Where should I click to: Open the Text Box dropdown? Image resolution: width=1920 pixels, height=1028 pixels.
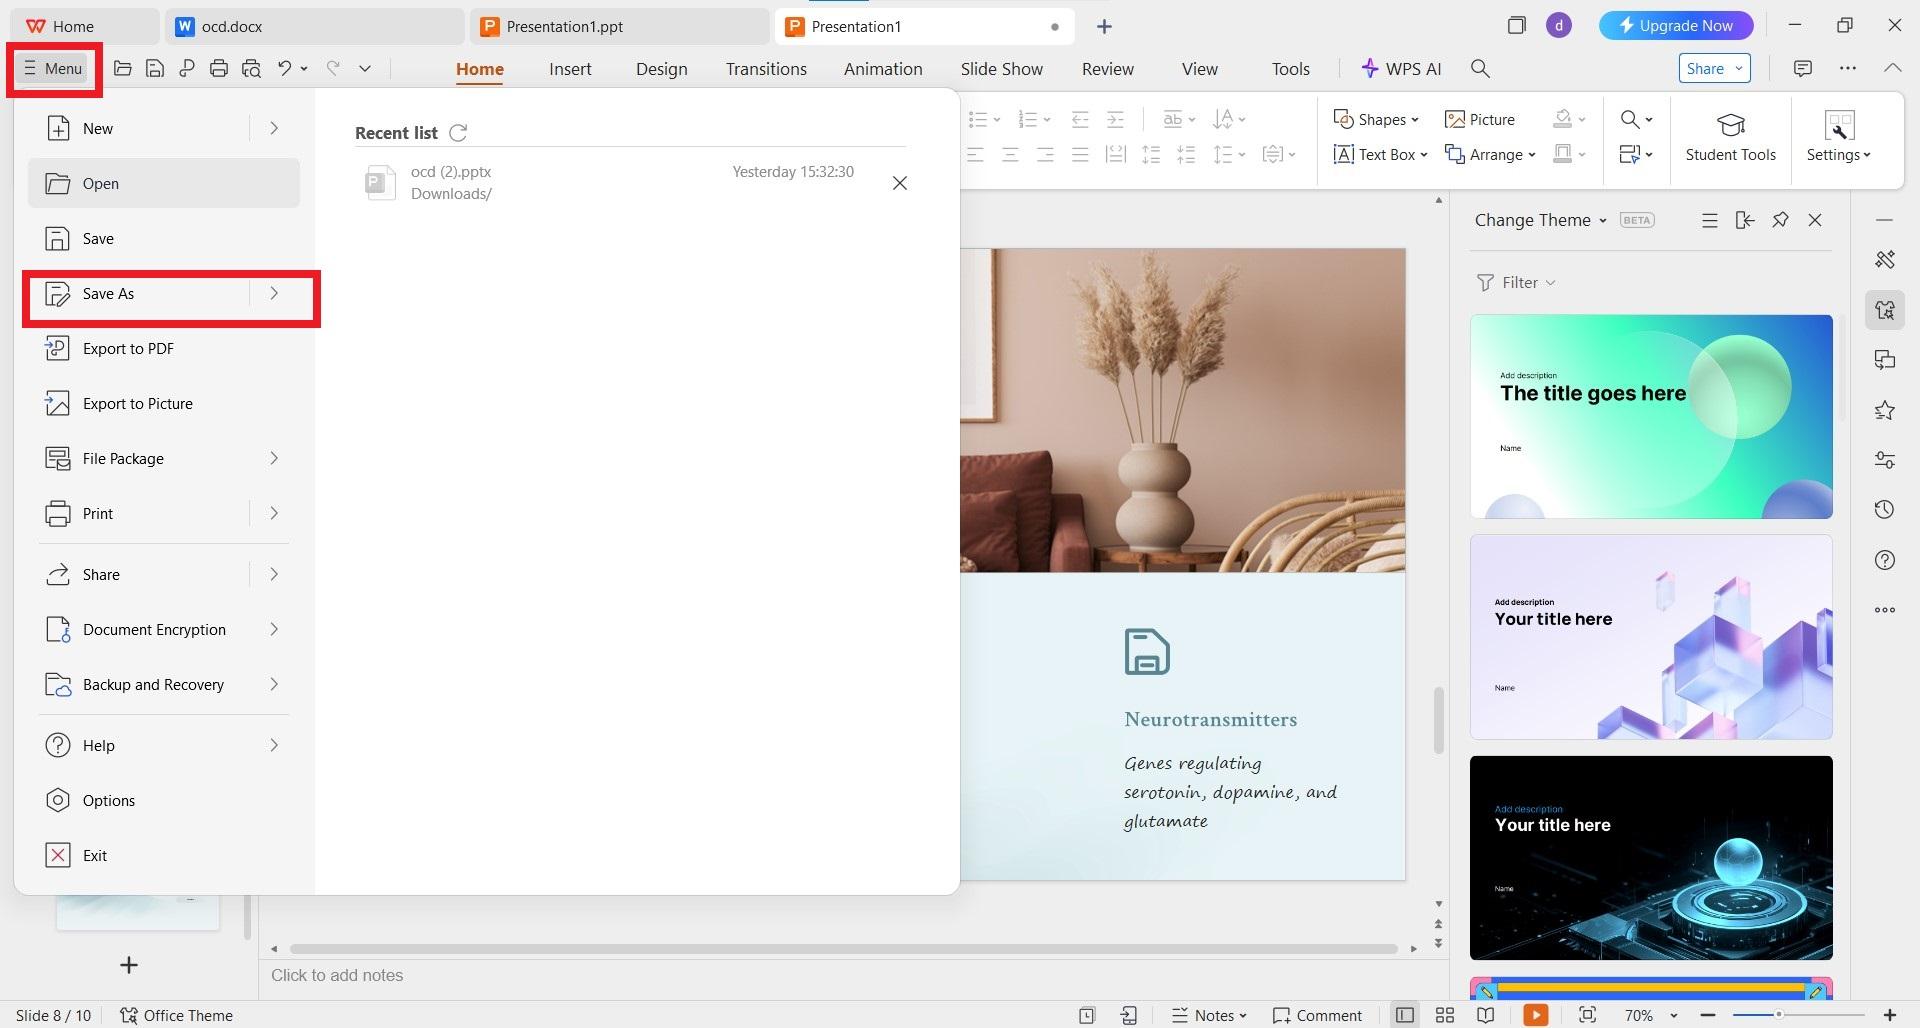pos(1380,154)
